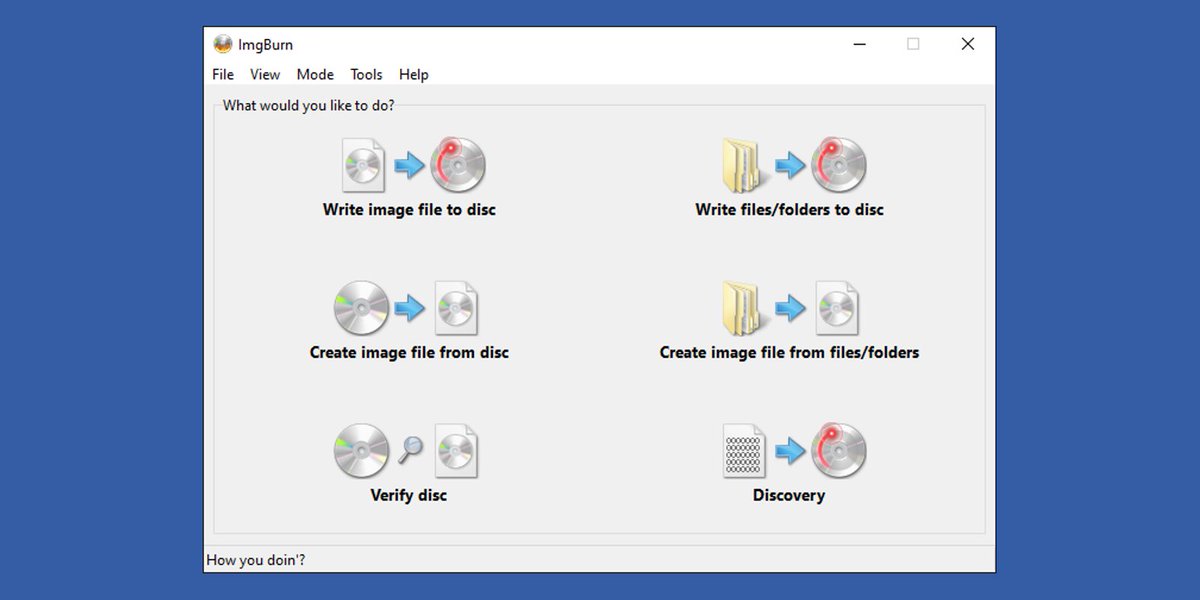Click the red disc above Write files/folders to disc
1200x600 pixels.
[838, 165]
